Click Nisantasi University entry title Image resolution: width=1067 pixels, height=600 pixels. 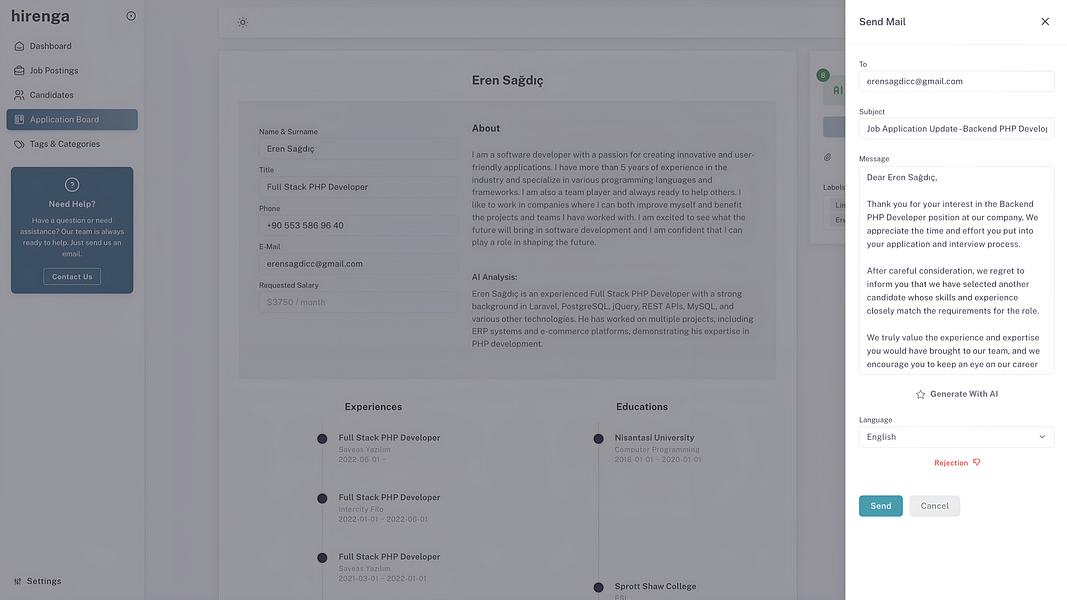(655, 438)
